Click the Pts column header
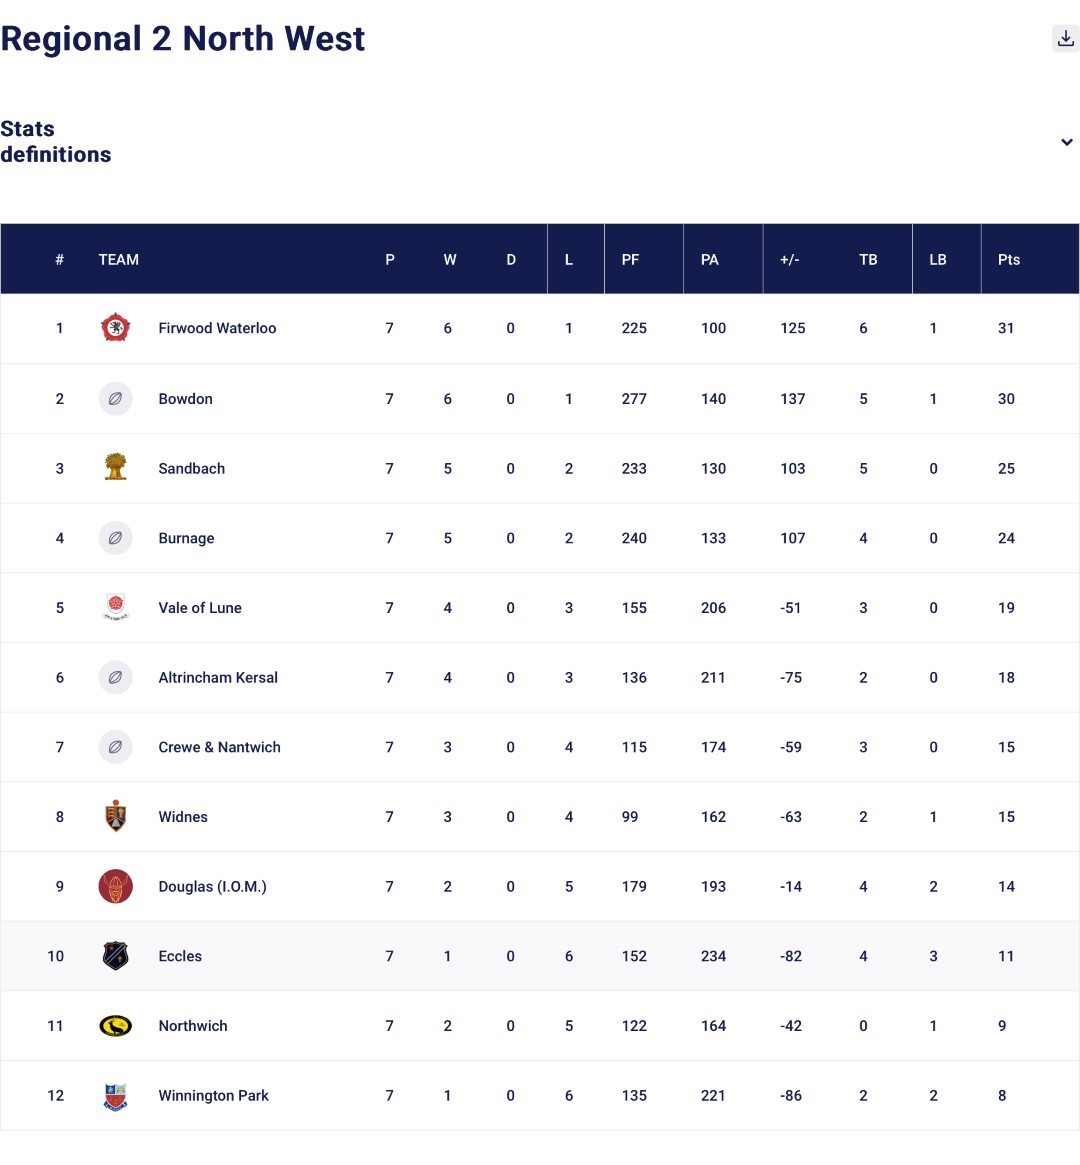This screenshot has width=1080, height=1165. (1009, 260)
